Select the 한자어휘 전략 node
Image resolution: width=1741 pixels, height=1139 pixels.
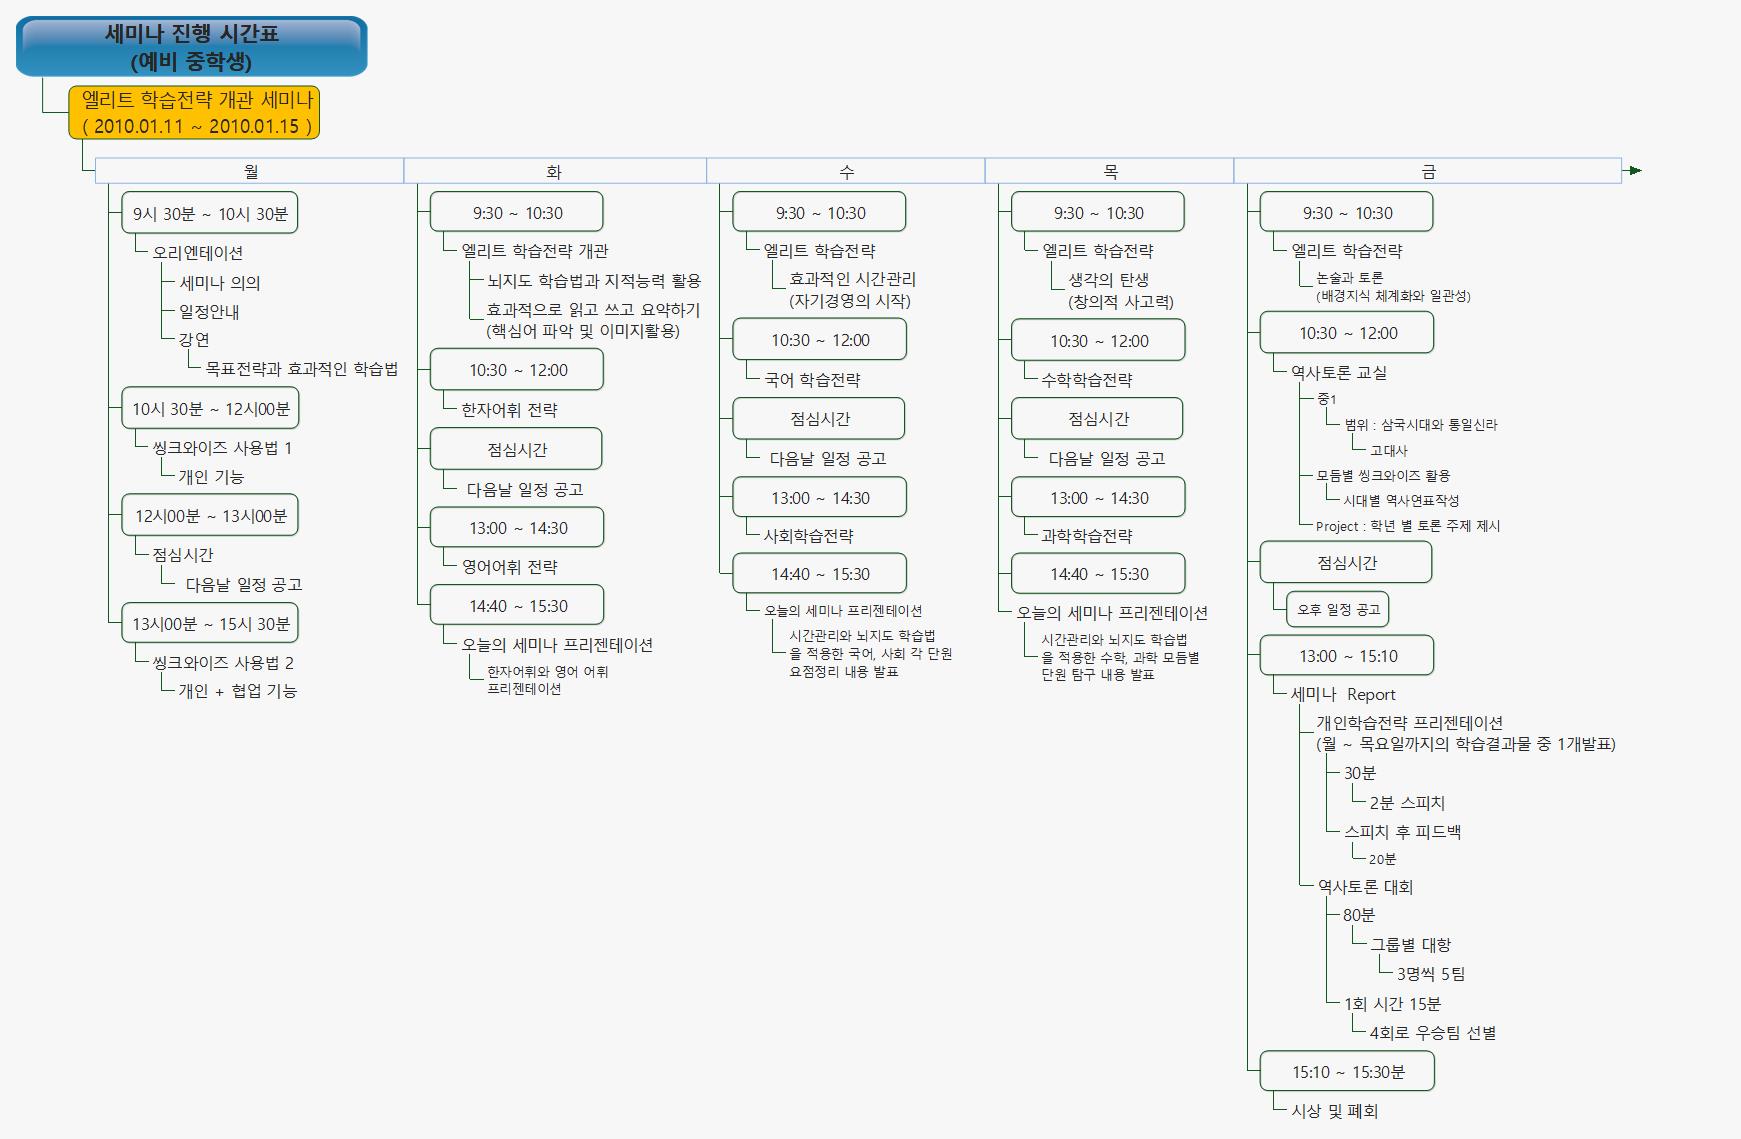pos(509,410)
